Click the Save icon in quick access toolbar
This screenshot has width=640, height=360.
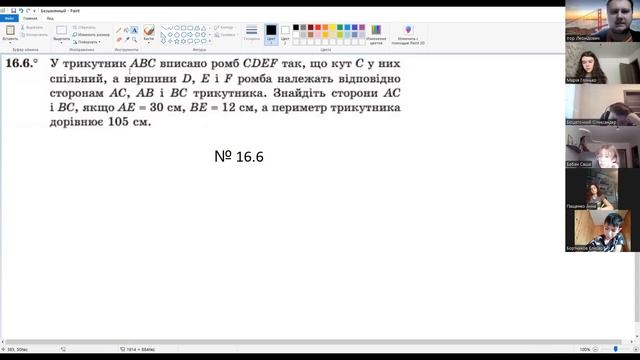13,11
